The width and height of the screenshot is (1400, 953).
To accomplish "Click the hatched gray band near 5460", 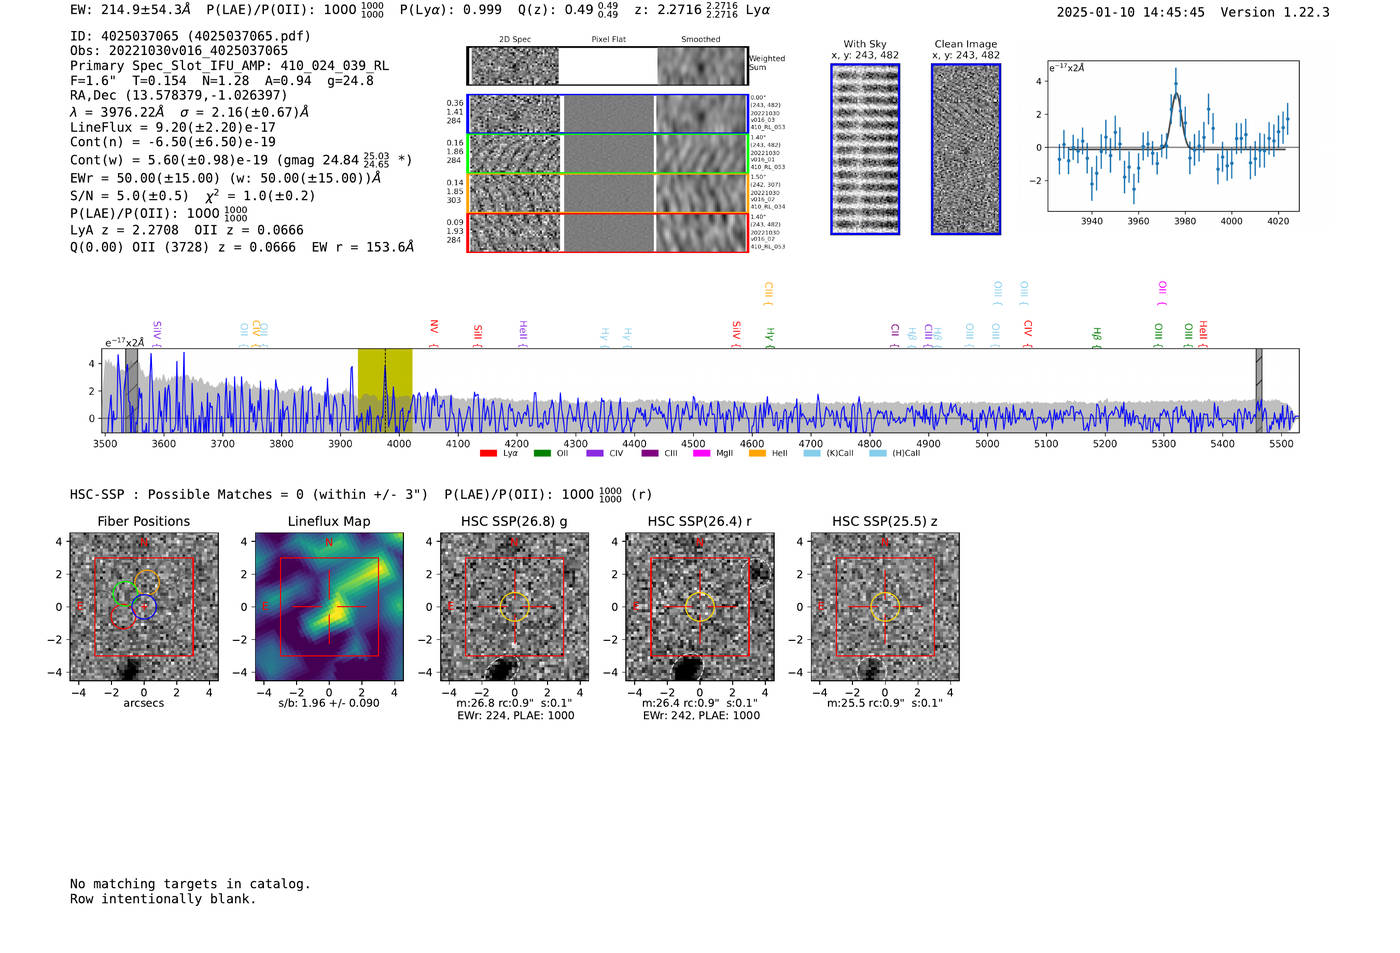I will point(1259,390).
